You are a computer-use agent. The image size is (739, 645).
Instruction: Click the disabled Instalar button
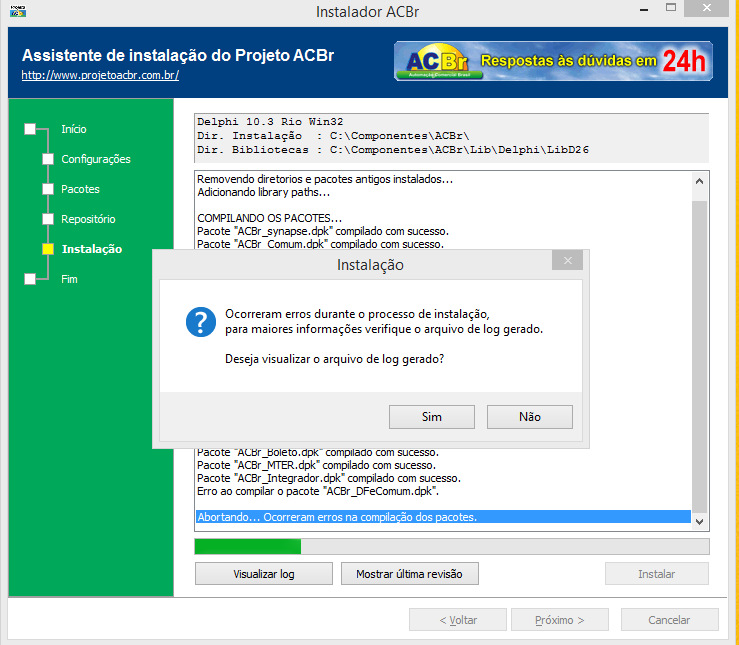coord(656,573)
